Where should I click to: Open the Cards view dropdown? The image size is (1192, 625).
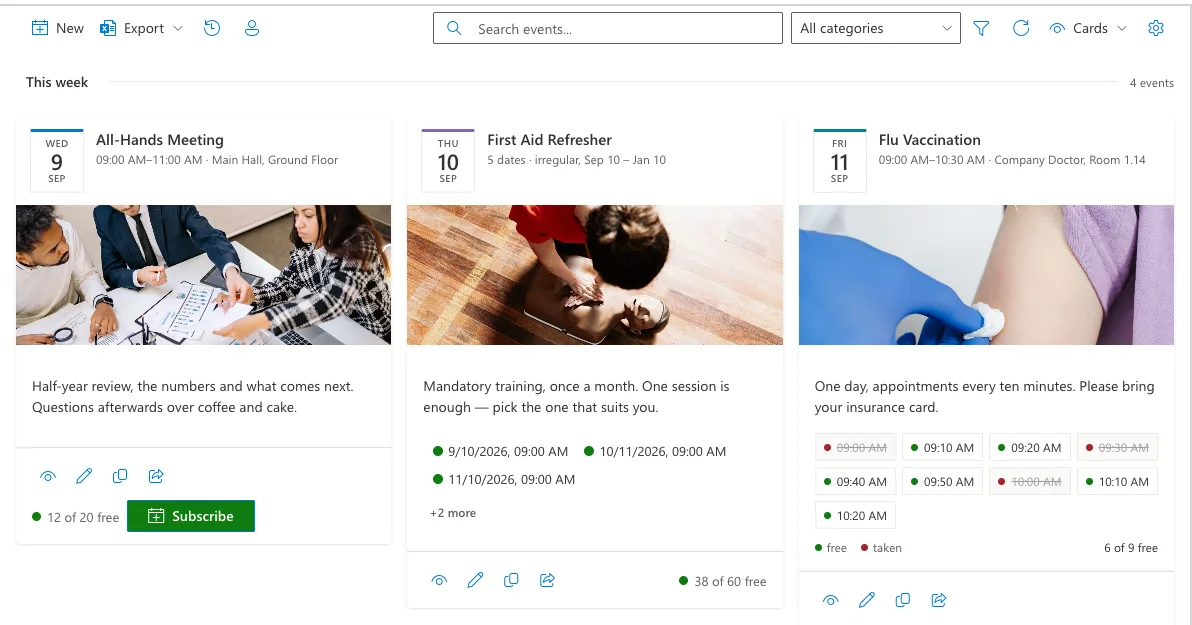click(1088, 28)
